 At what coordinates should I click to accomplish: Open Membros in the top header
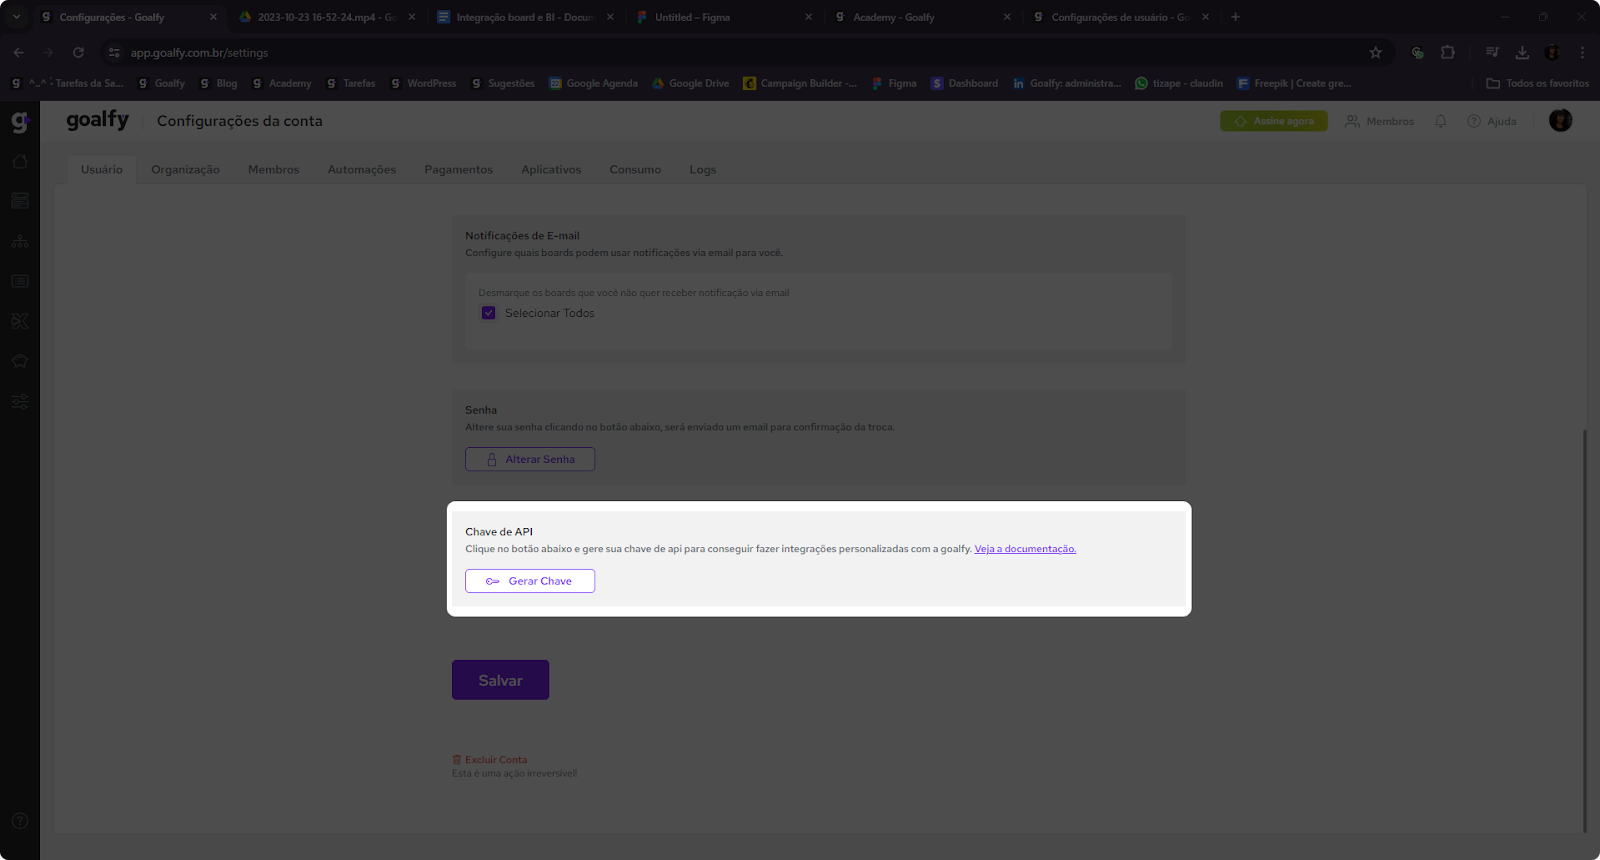point(1380,121)
